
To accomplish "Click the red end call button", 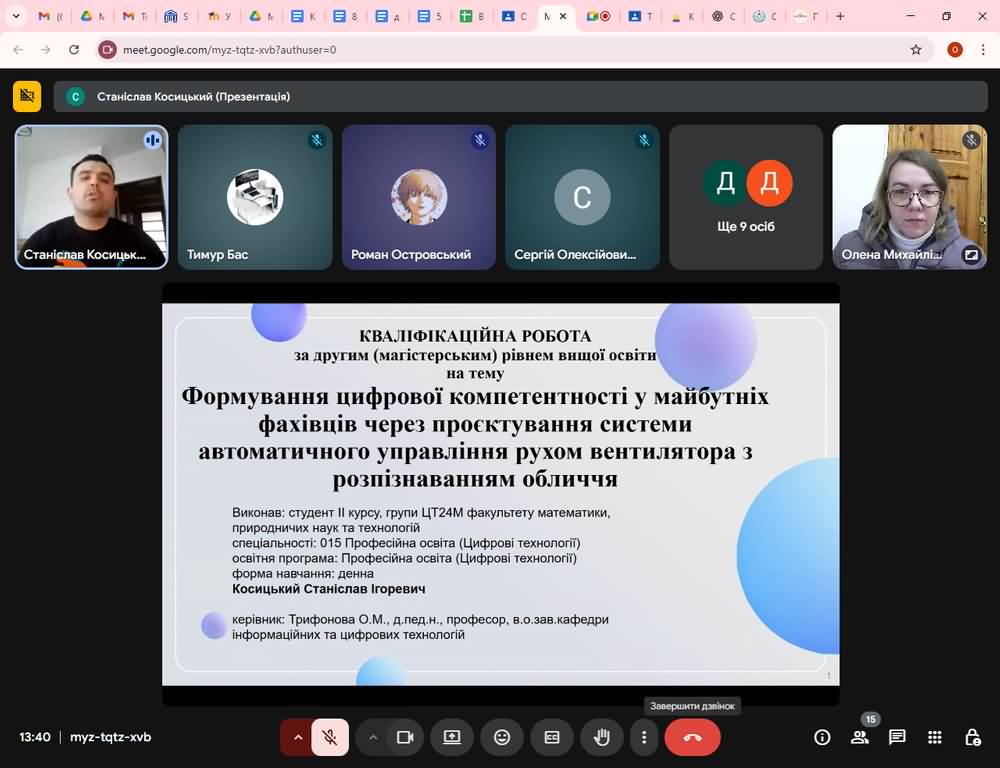I will (692, 737).
